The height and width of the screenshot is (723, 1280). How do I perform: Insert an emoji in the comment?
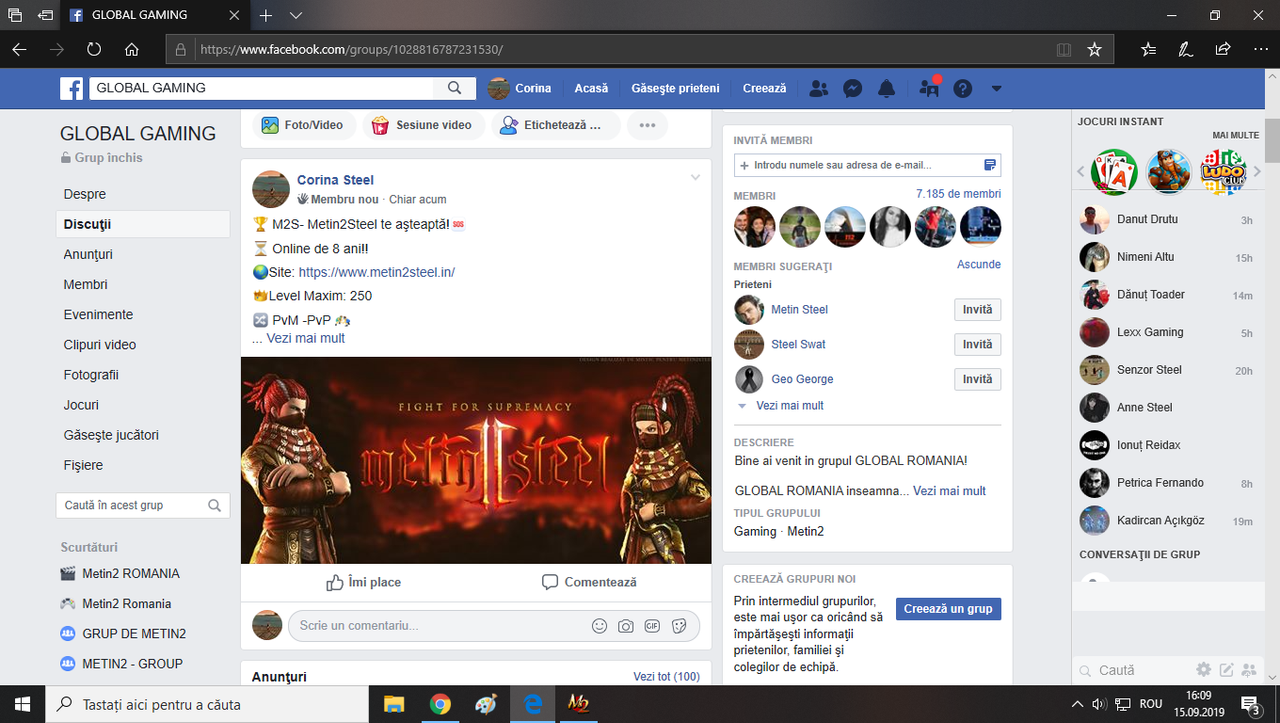tap(600, 626)
